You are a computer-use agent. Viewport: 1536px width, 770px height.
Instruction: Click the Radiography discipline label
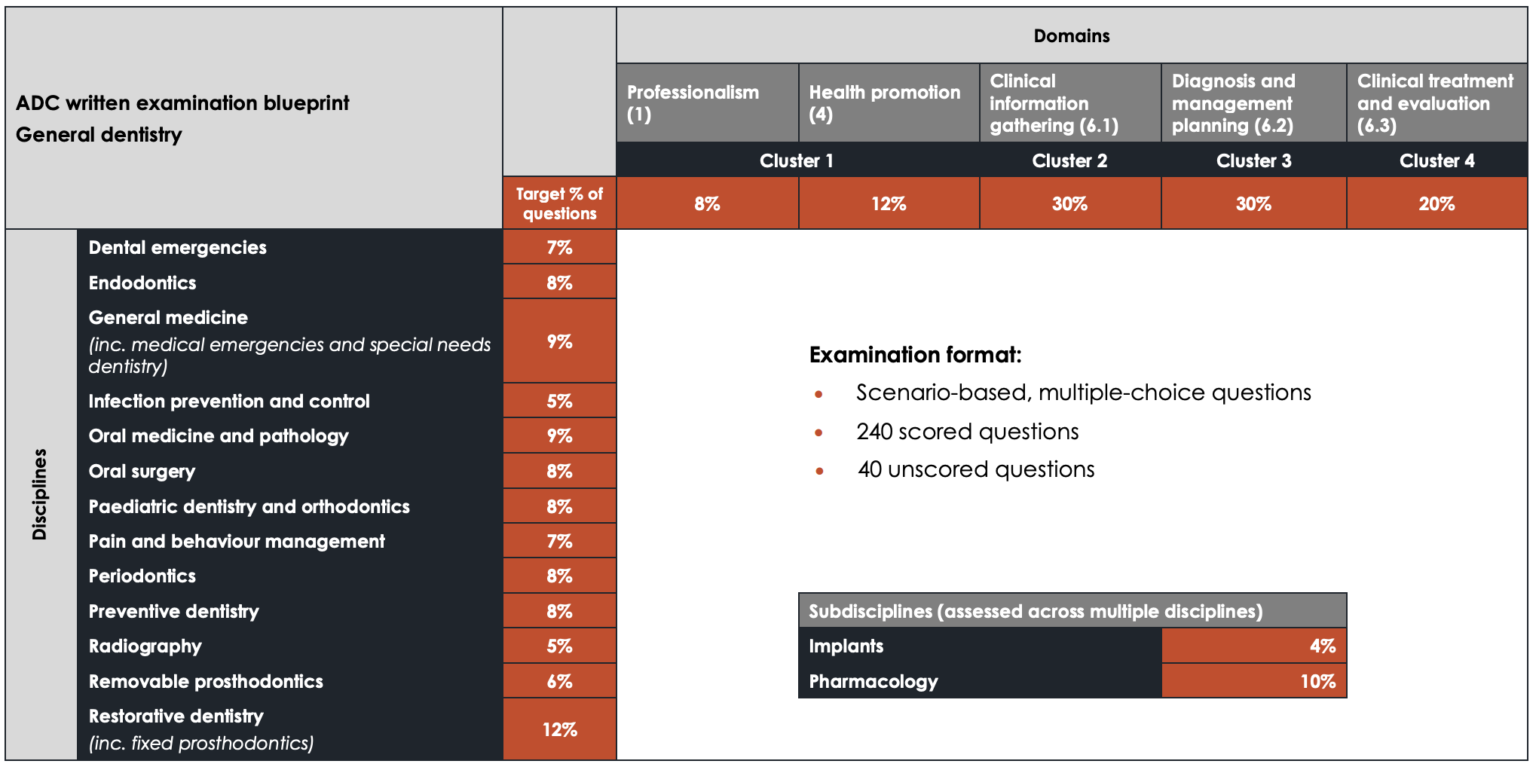(x=145, y=646)
